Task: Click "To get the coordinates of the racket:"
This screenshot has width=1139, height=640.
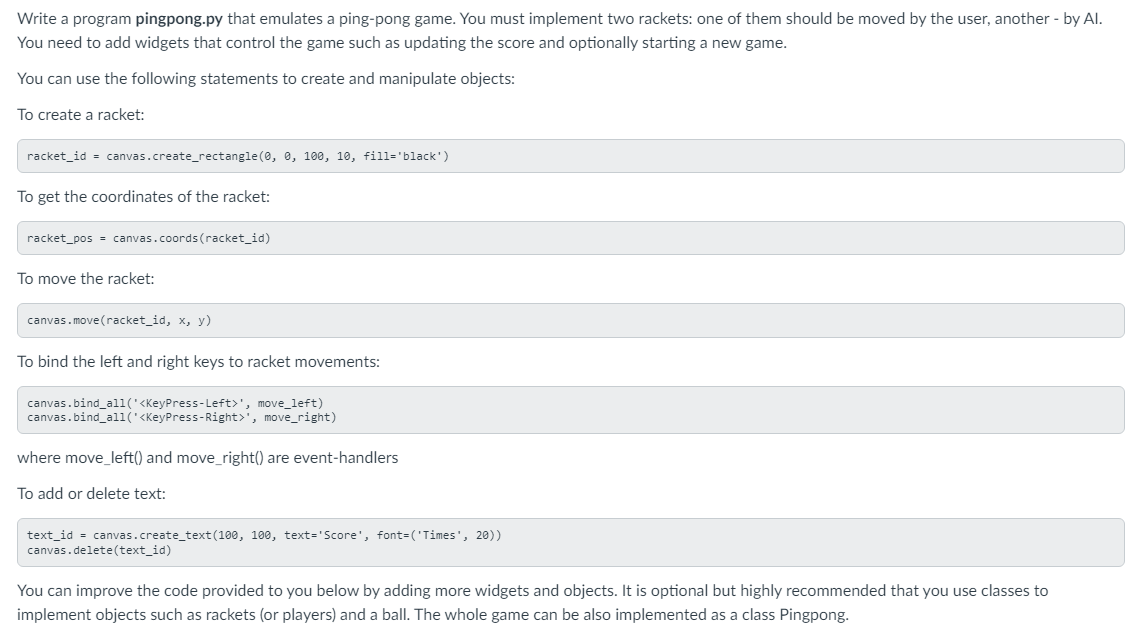Action: tap(143, 197)
